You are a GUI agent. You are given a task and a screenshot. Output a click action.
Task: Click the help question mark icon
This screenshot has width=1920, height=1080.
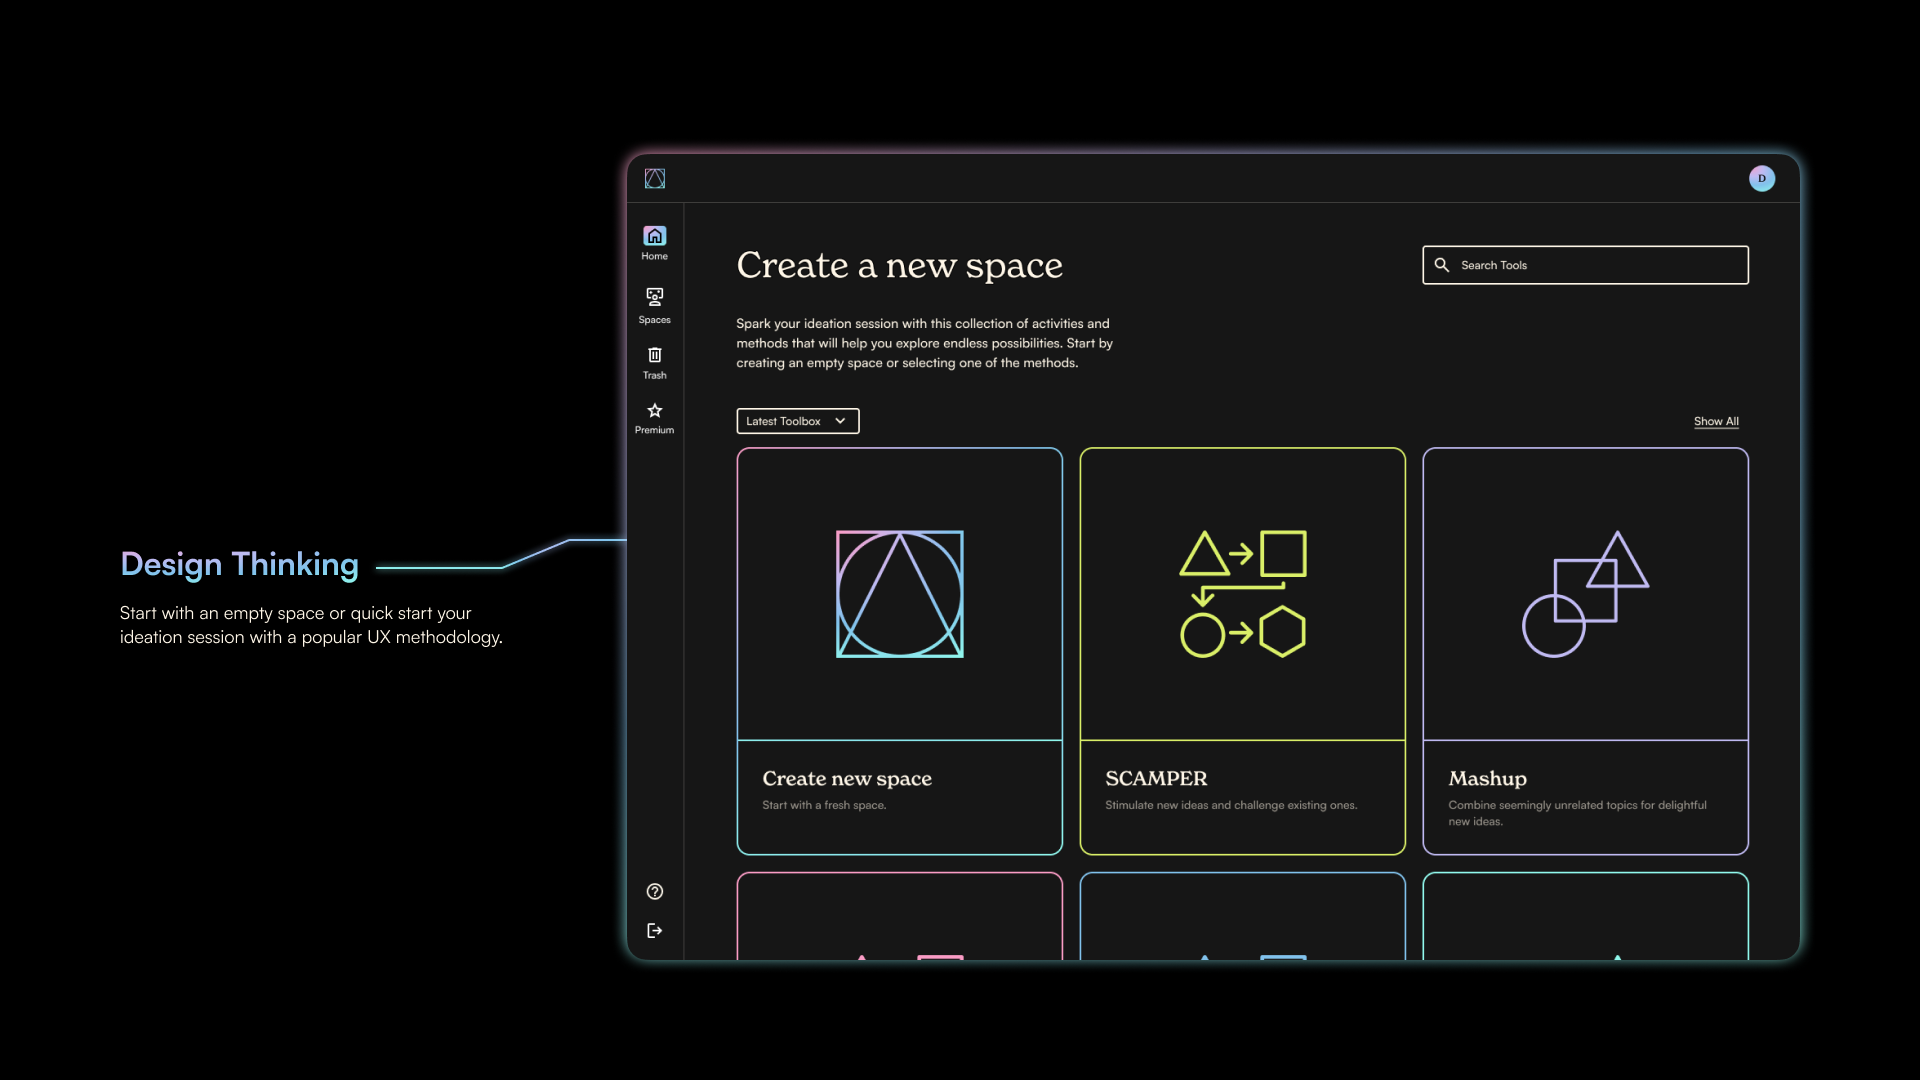pos(655,892)
